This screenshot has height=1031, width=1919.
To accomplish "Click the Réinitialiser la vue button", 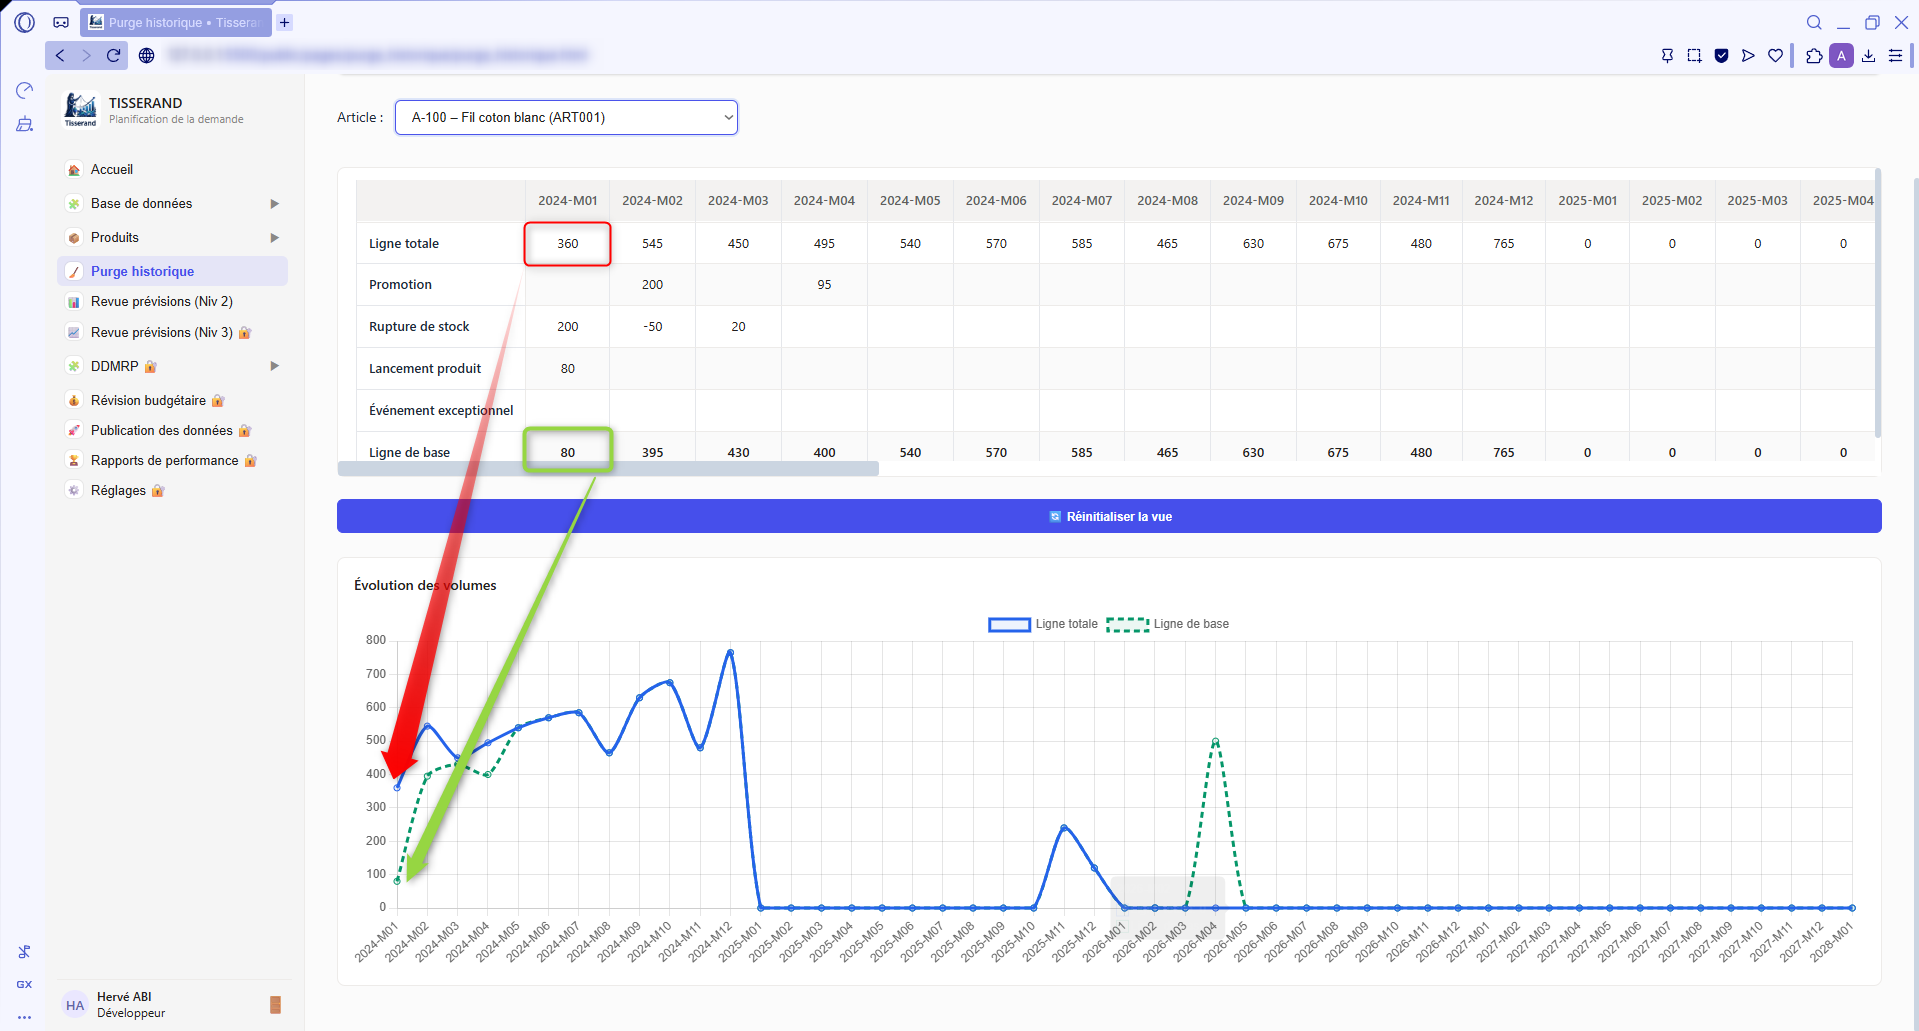I will click(x=1109, y=516).
